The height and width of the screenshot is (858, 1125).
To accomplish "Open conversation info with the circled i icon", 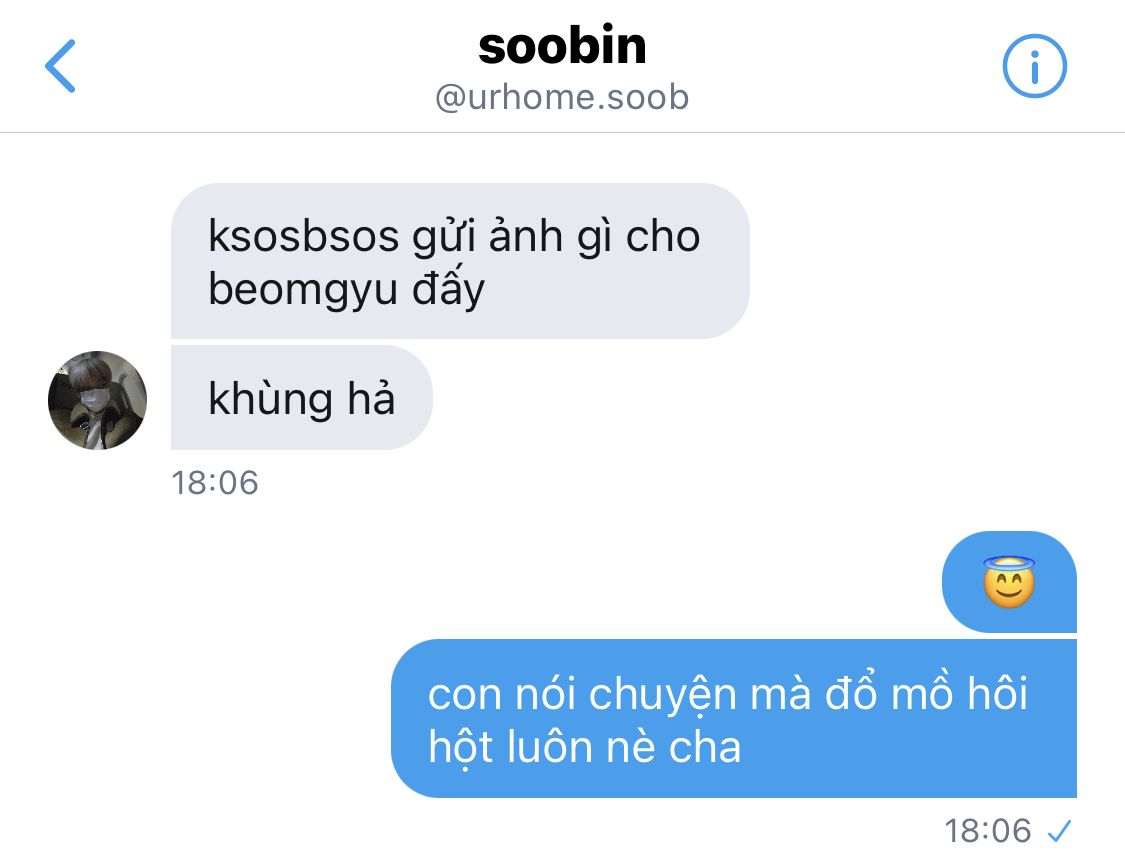I will tap(1034, 66).
